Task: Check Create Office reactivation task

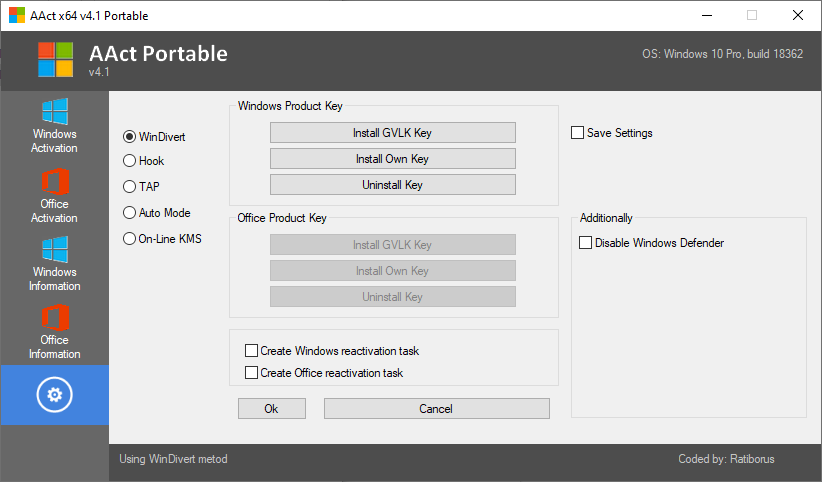Action: click(251, 373)
